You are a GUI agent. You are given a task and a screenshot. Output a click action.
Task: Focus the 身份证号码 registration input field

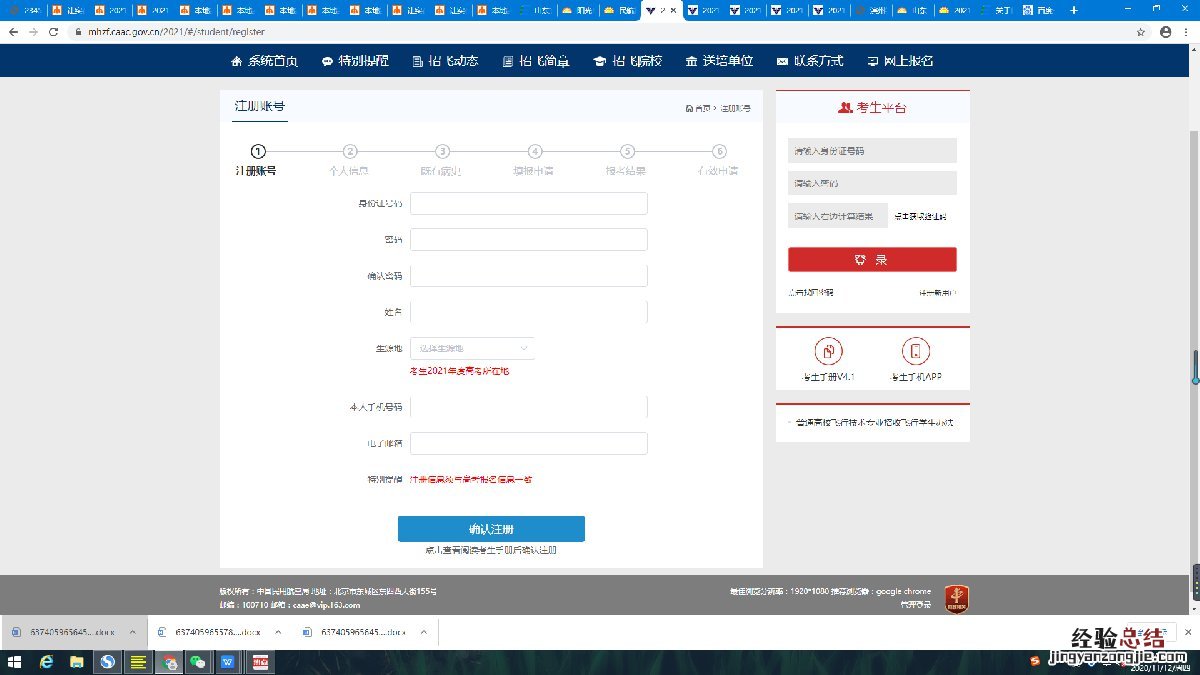click(528, 204)
